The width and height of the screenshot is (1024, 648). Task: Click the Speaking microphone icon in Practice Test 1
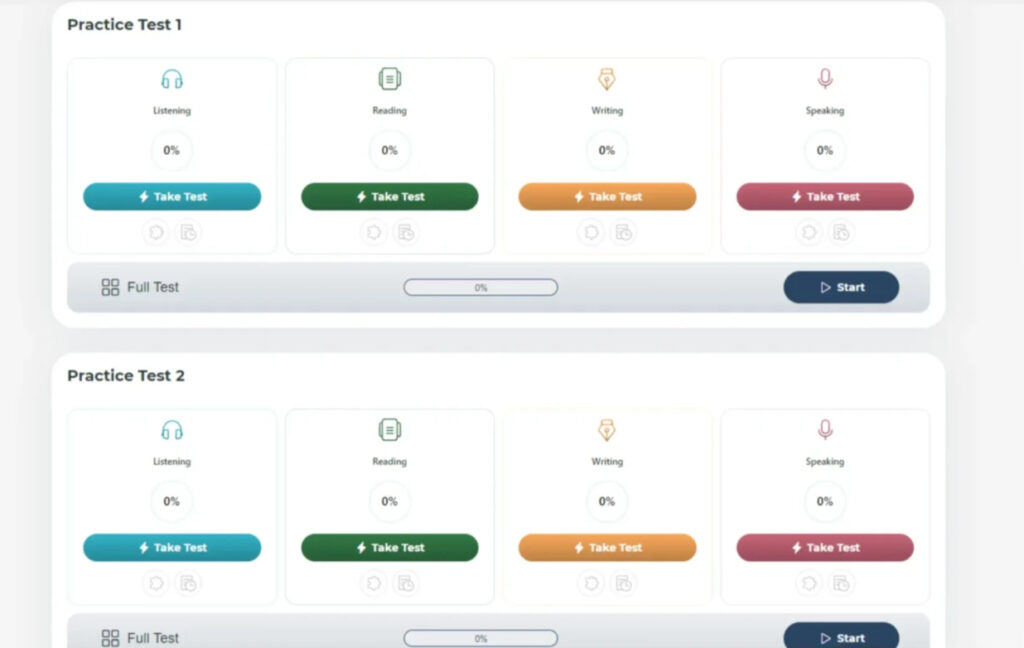click(825, 79)
